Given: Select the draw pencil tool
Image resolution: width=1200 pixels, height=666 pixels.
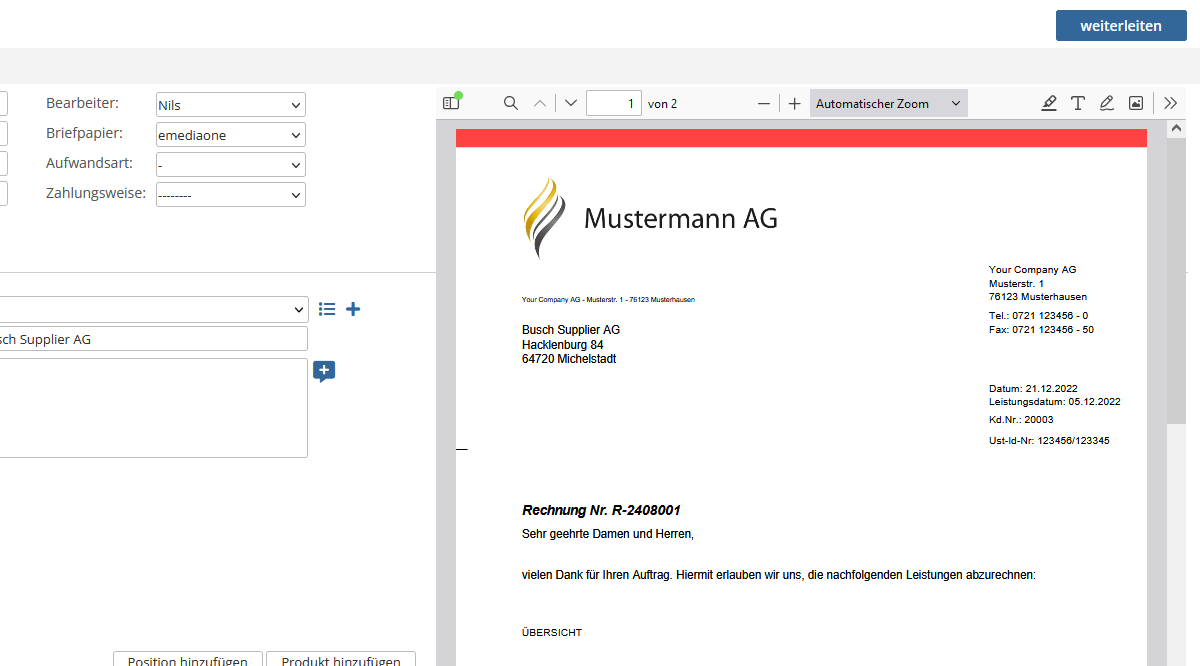Looking at the screenshot, I should pos(1107,103).
